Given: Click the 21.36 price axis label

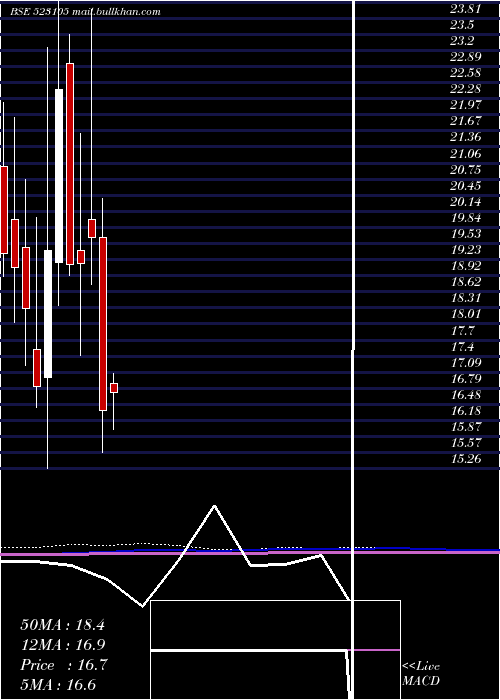Looking at the screenshot, I should coord(466,138).
